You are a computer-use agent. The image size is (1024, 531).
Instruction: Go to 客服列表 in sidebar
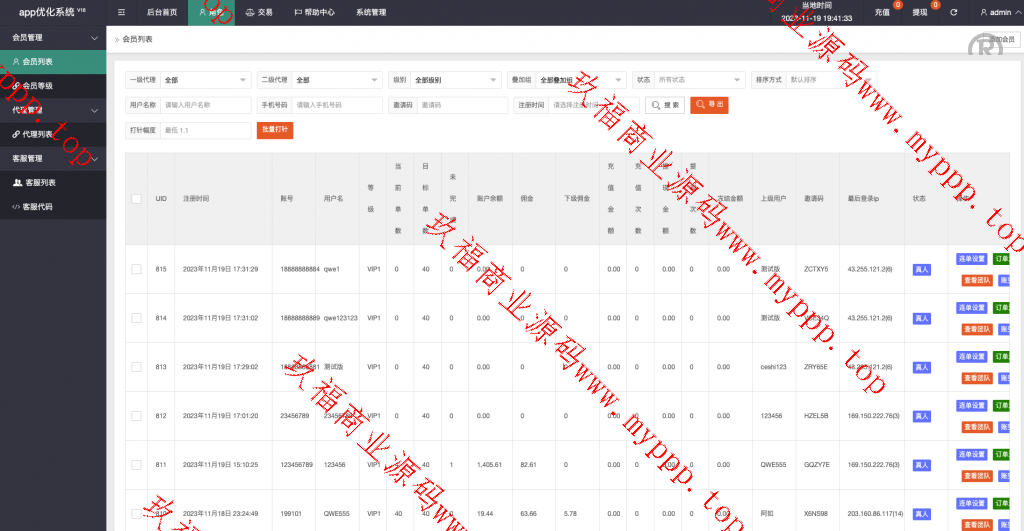point(40,183)
